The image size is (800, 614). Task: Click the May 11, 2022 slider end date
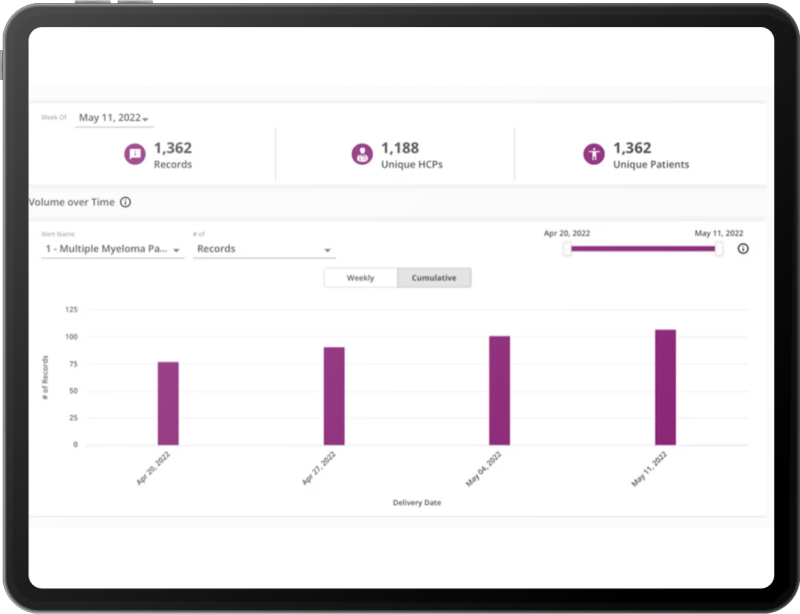pyautogui.click(x=719, y=233)
